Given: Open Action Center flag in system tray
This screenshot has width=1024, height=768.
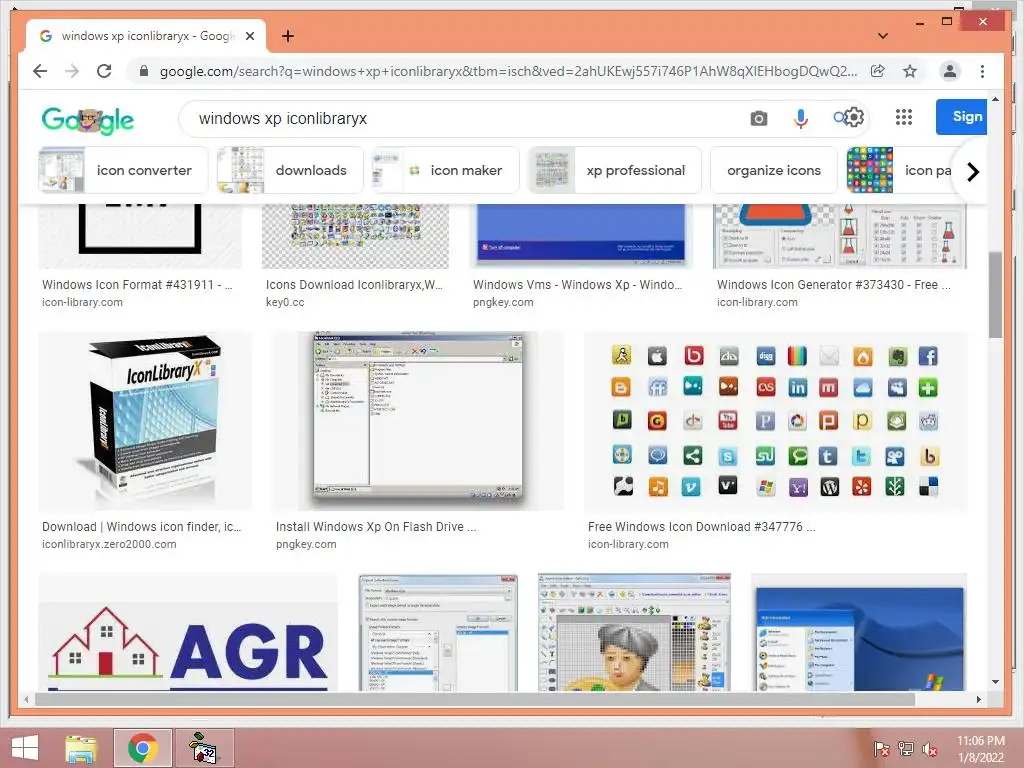Looking at the screenshot, I should [881, 749].
